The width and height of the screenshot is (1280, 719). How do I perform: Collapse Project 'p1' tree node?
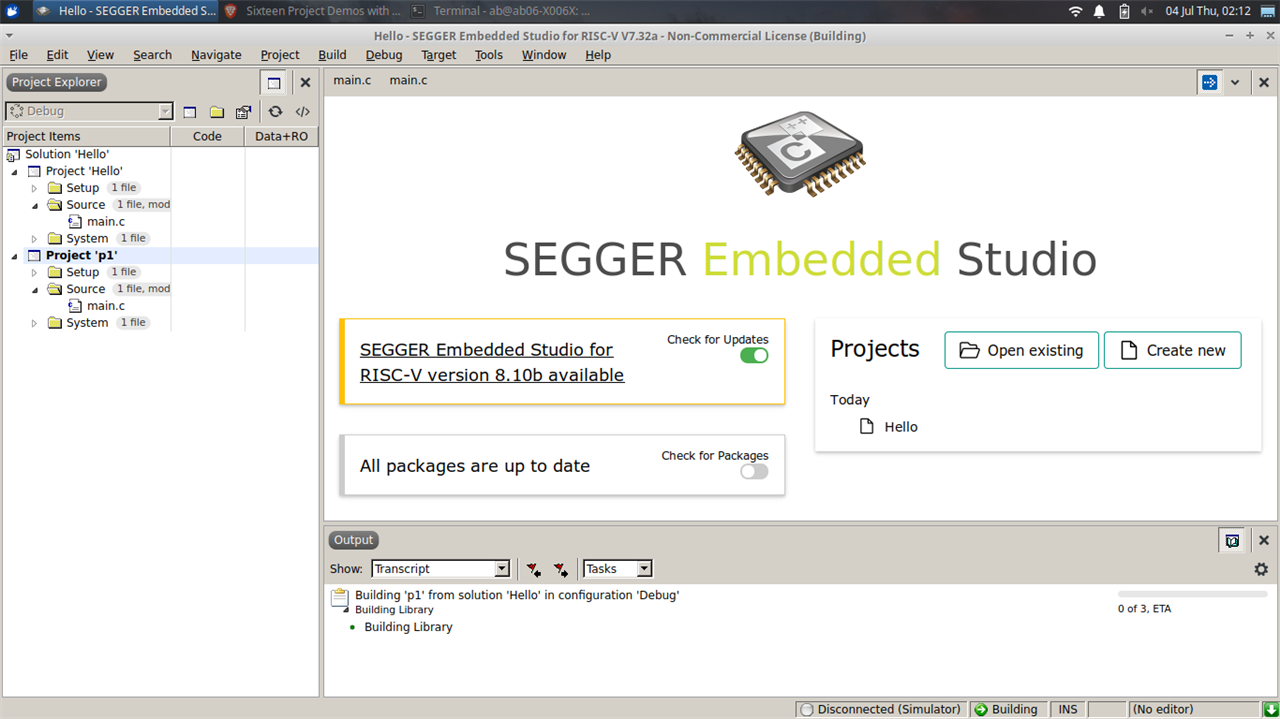click(14, 256)
